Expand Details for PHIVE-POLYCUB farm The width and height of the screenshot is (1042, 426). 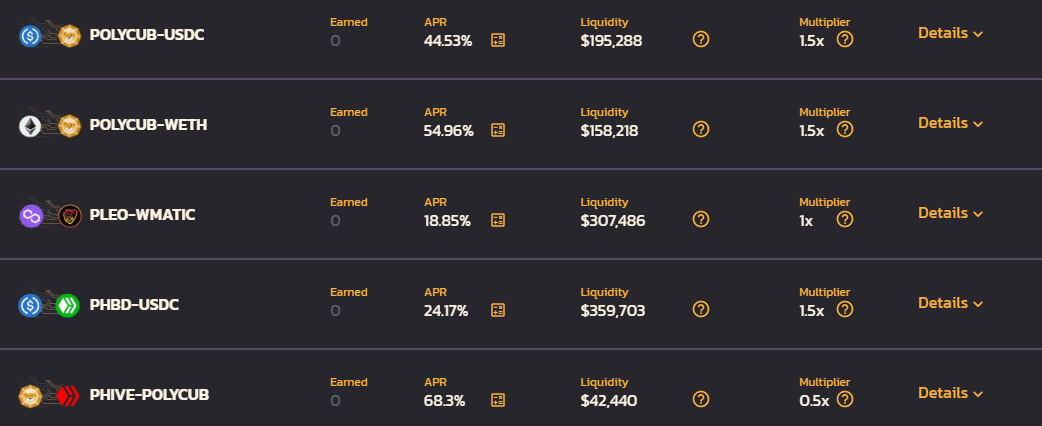point(950,393)
